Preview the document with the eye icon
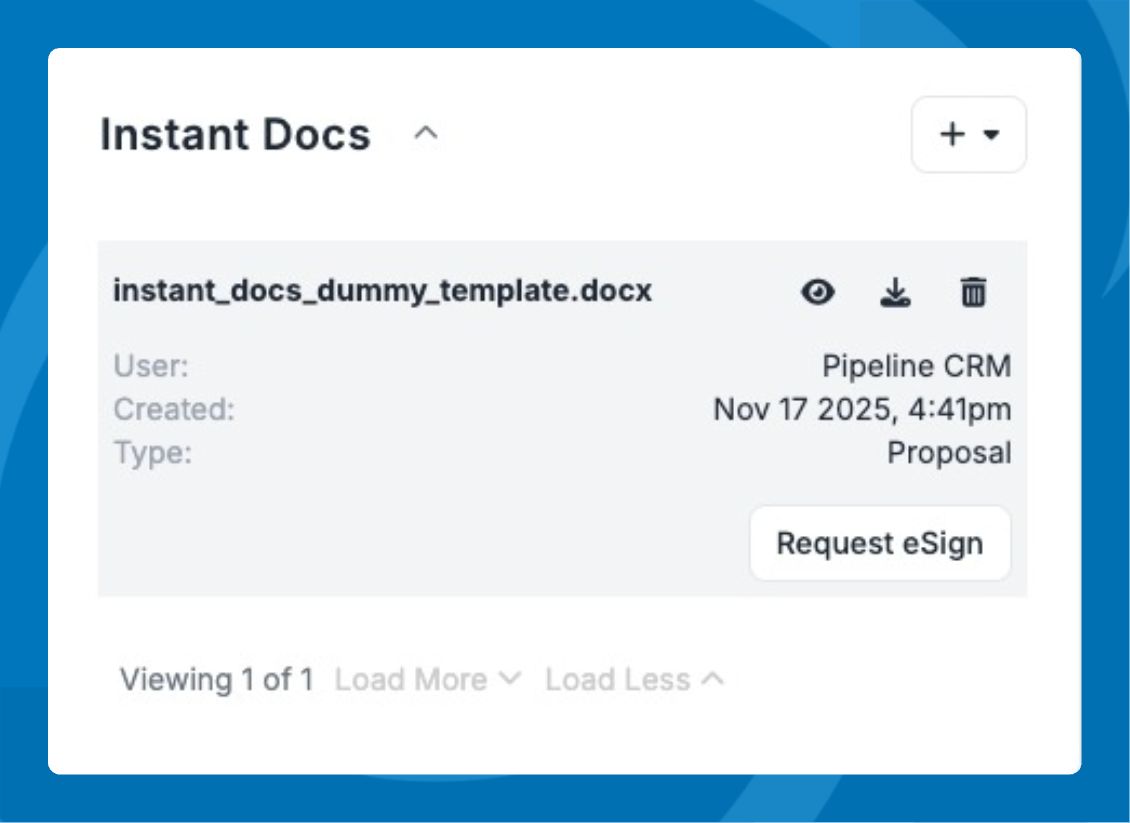Screen dimensions: 1130x823 click(x=818, y=292)
